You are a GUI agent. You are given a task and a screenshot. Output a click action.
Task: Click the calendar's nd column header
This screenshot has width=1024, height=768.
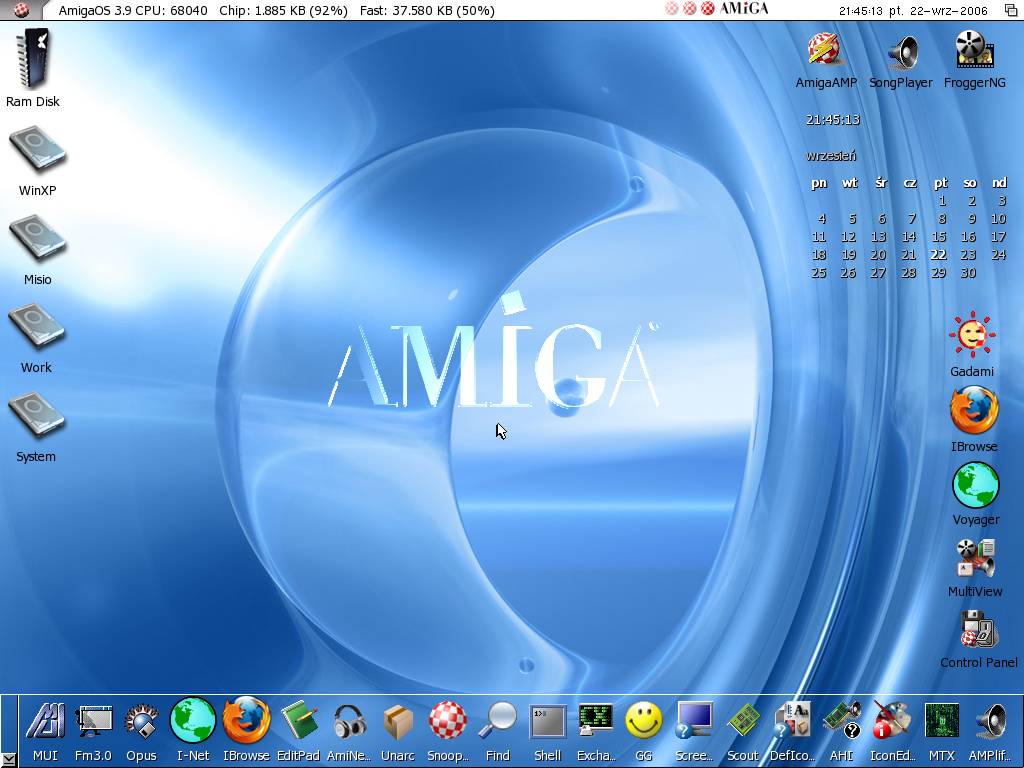999,183
